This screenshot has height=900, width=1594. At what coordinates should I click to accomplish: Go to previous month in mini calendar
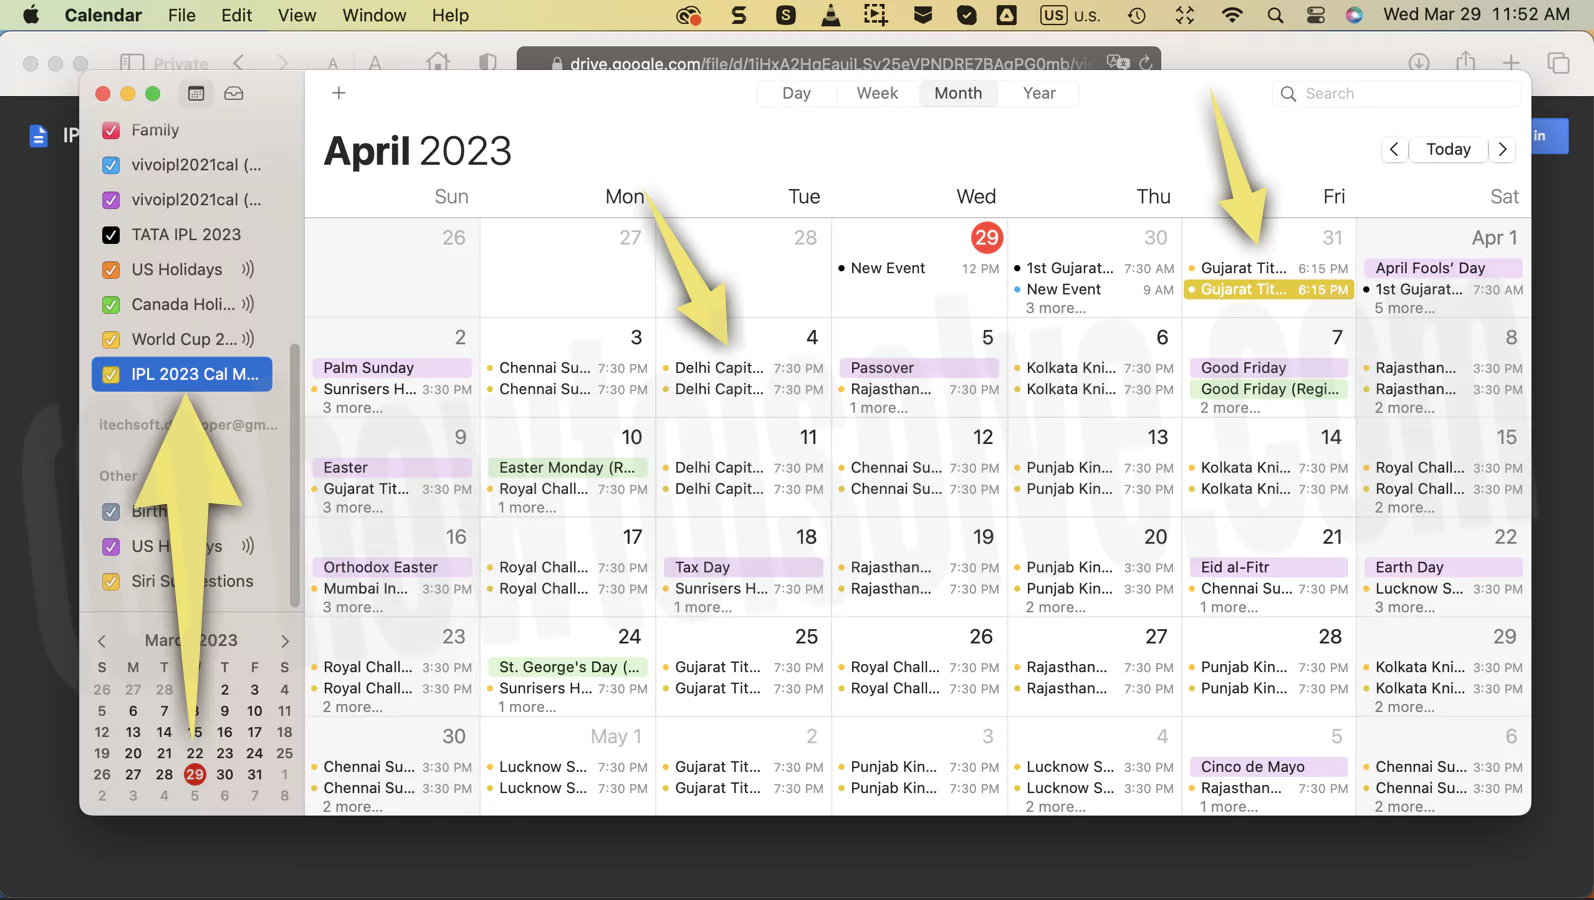click(x=101, y=641)
